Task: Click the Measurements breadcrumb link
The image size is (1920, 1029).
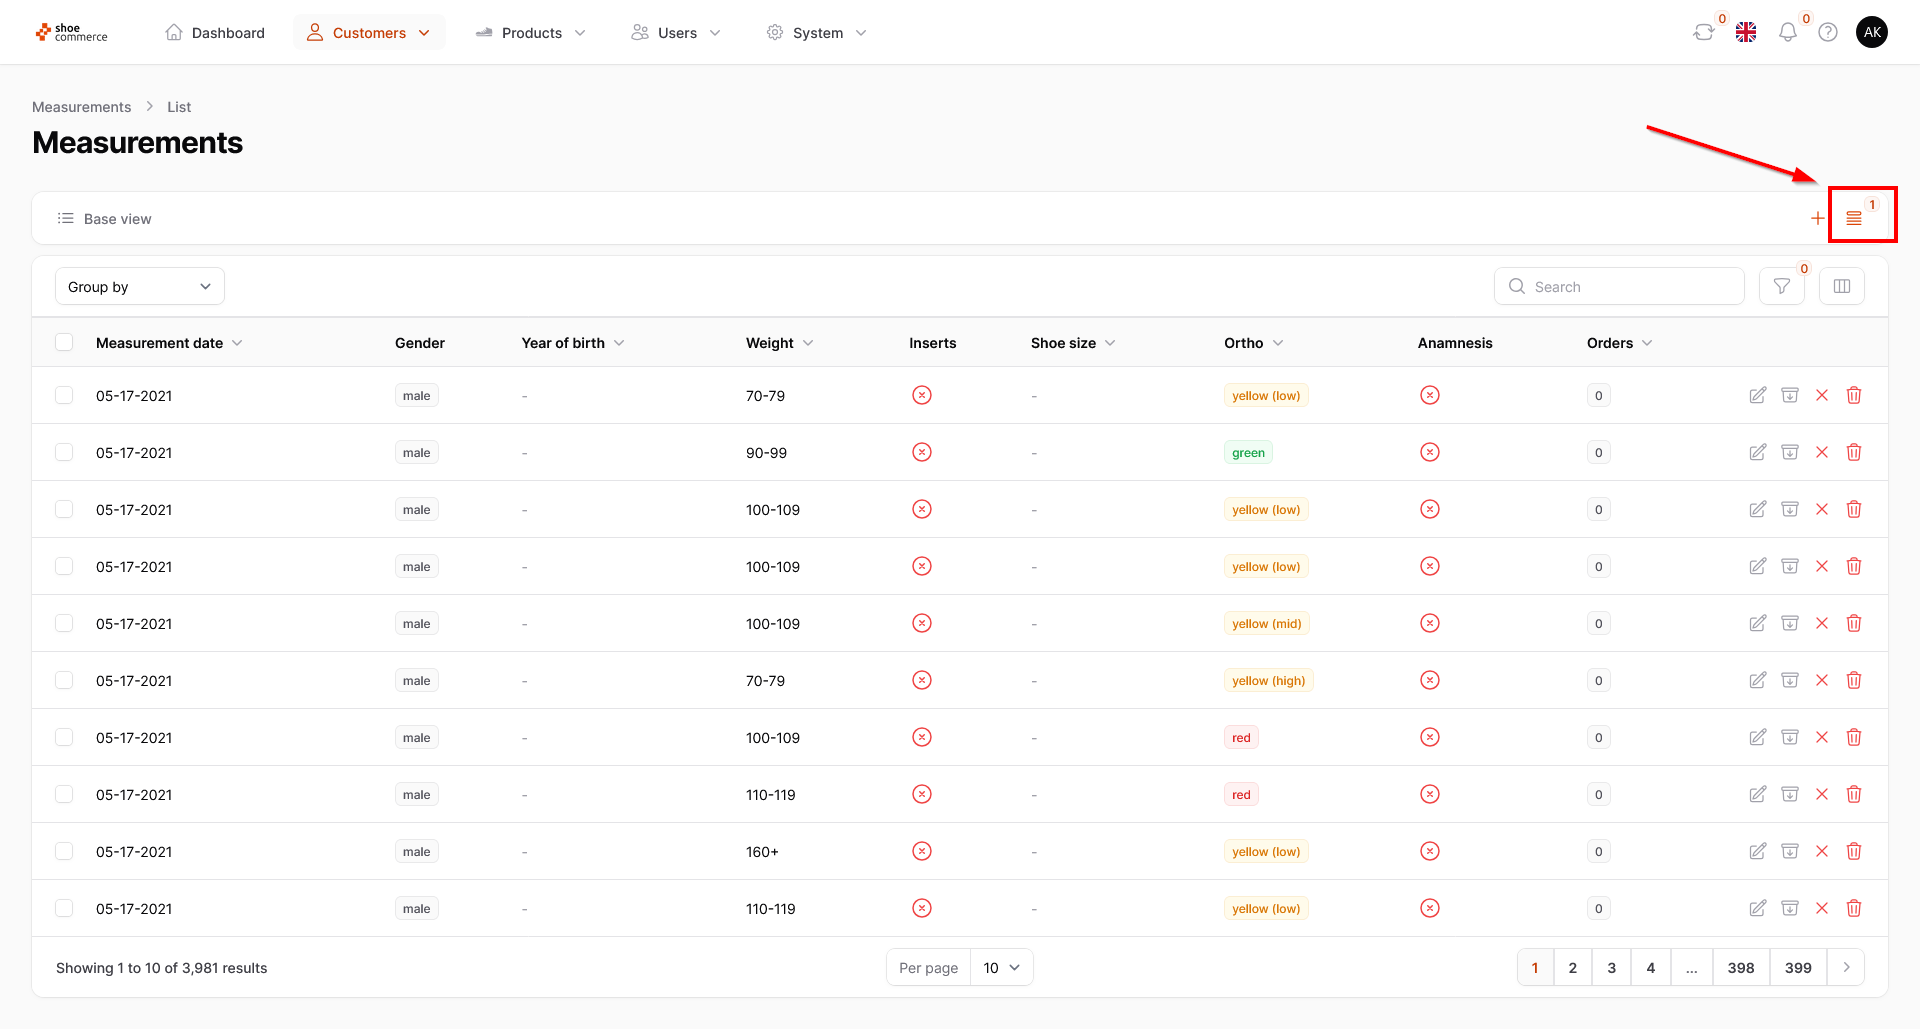Action: click(81, 107)
